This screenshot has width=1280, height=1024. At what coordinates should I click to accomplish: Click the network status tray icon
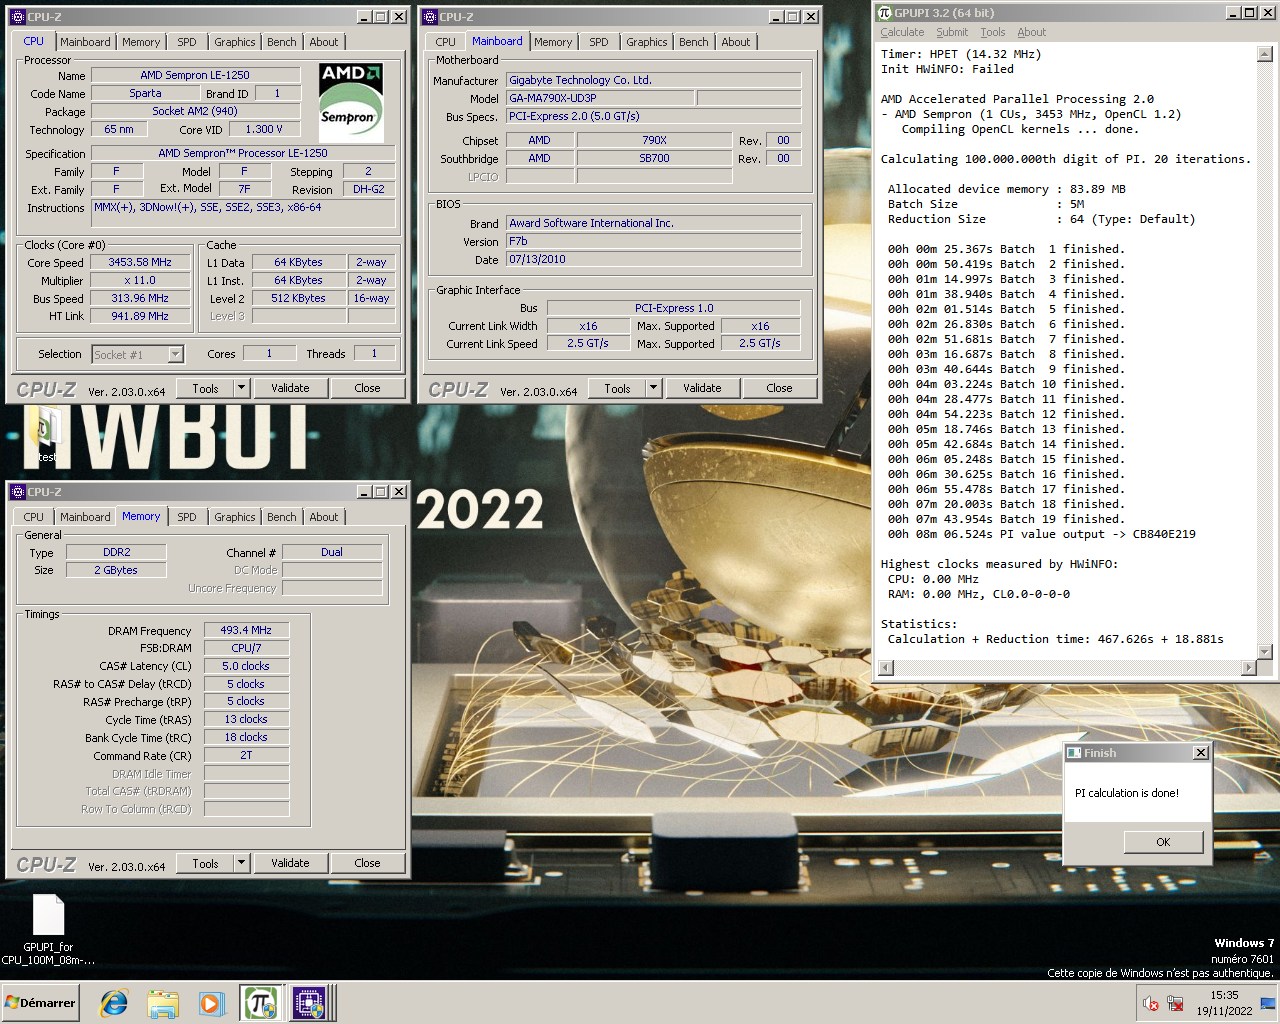point(1176,1003)
